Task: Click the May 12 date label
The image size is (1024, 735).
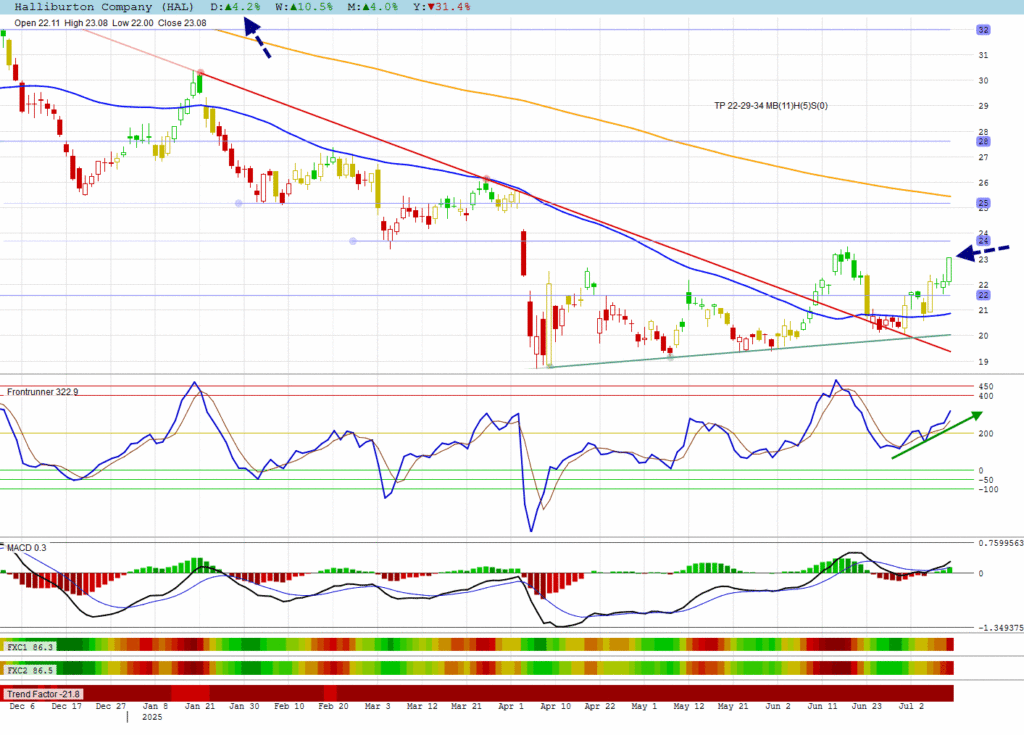Action: [688, 706]
